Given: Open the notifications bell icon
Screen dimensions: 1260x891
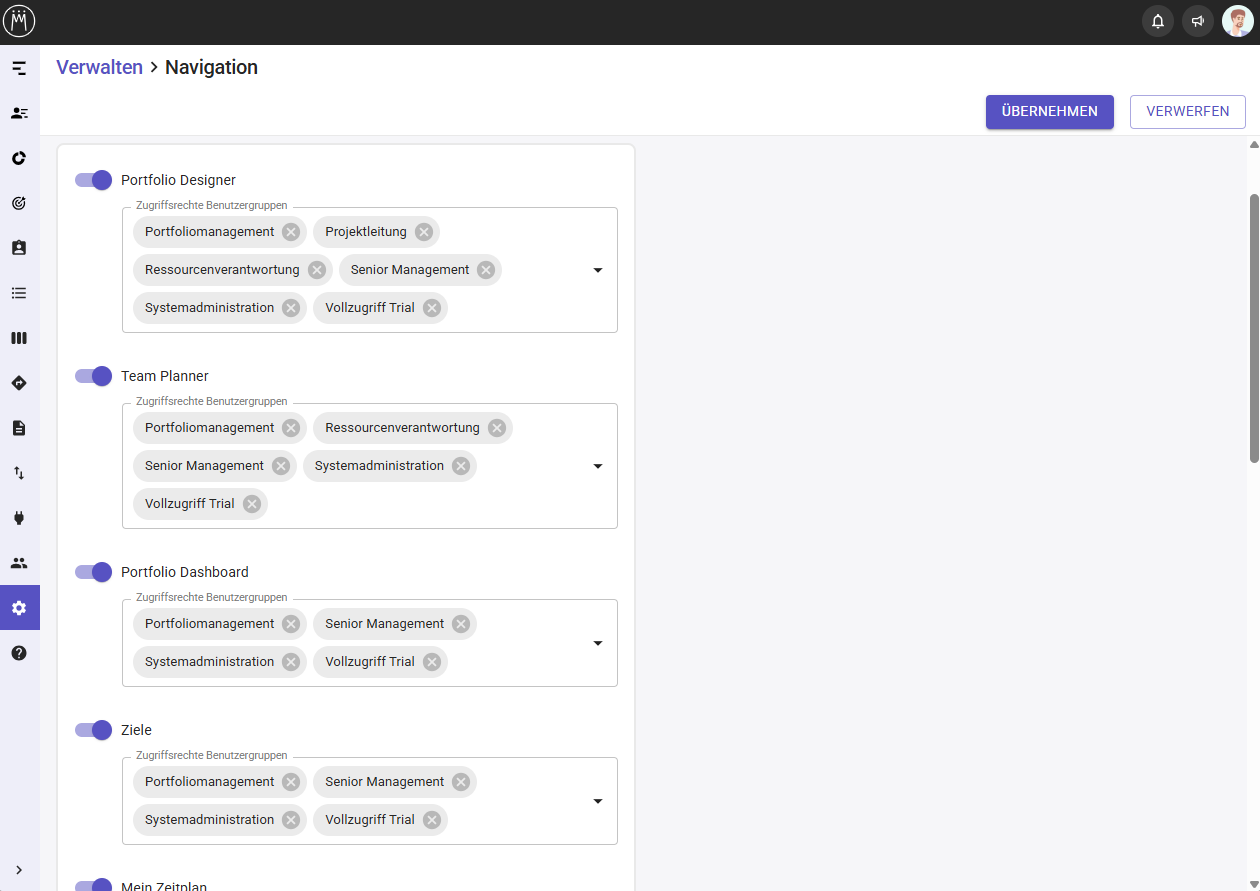Looking at the screenshot, I should 1157,21.
